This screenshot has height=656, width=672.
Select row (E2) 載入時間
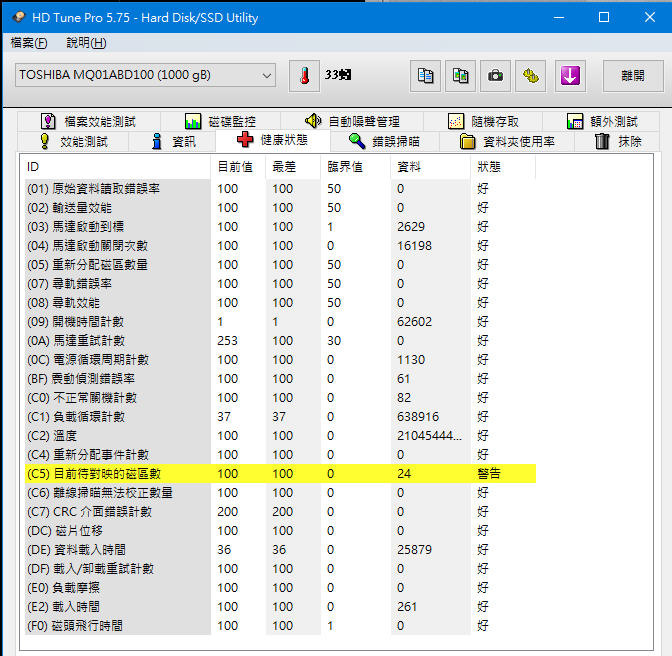pyautogui.click(x=280, y=607)
